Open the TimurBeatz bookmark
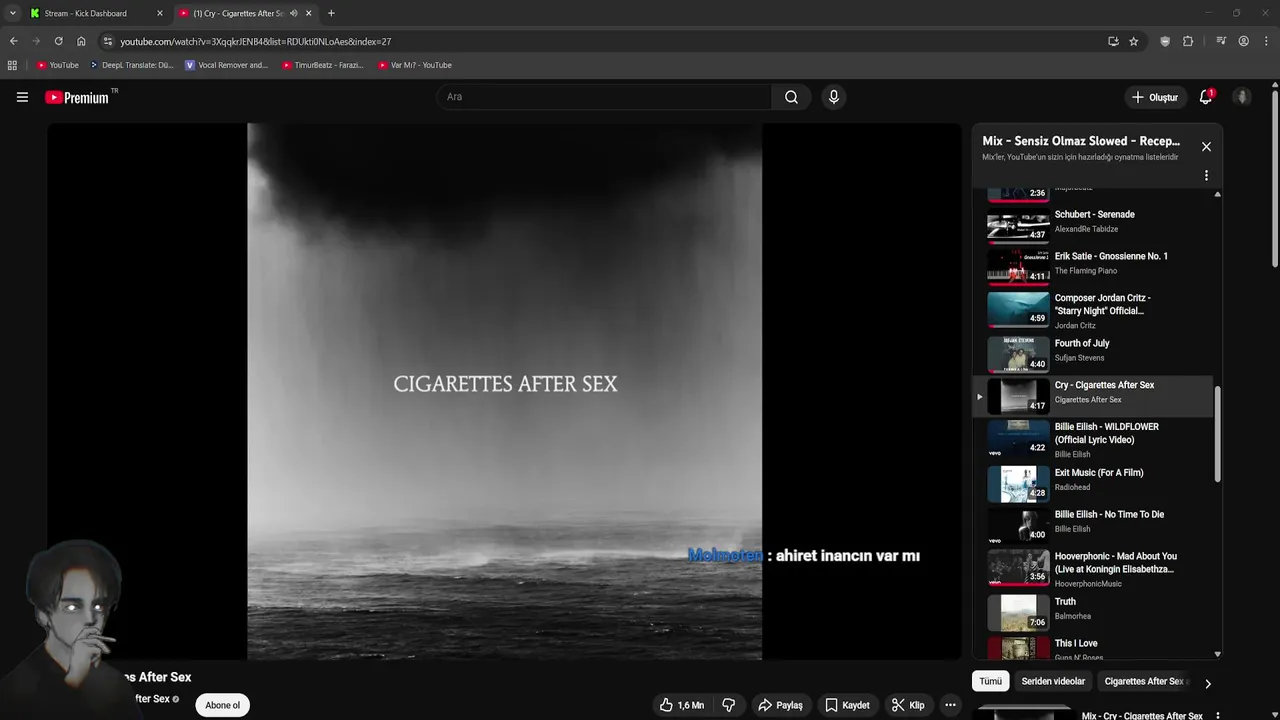Viewport: 1280px width, 720px height. (322, 65)
